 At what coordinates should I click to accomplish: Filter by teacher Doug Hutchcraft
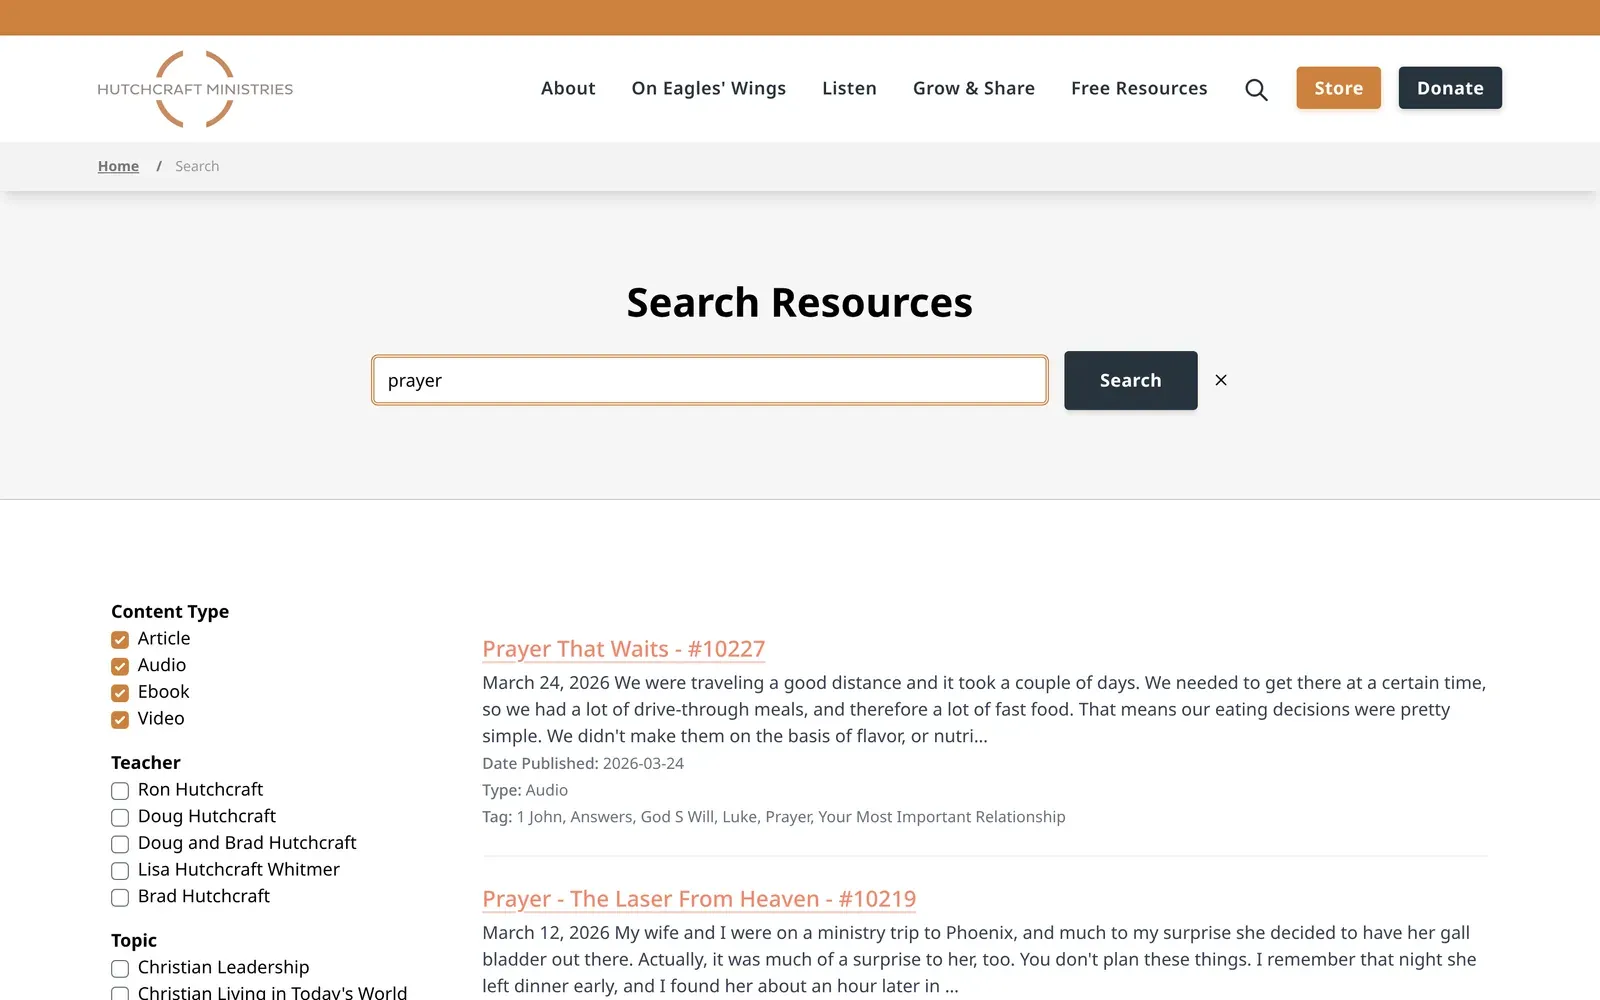tap(120, 818)
